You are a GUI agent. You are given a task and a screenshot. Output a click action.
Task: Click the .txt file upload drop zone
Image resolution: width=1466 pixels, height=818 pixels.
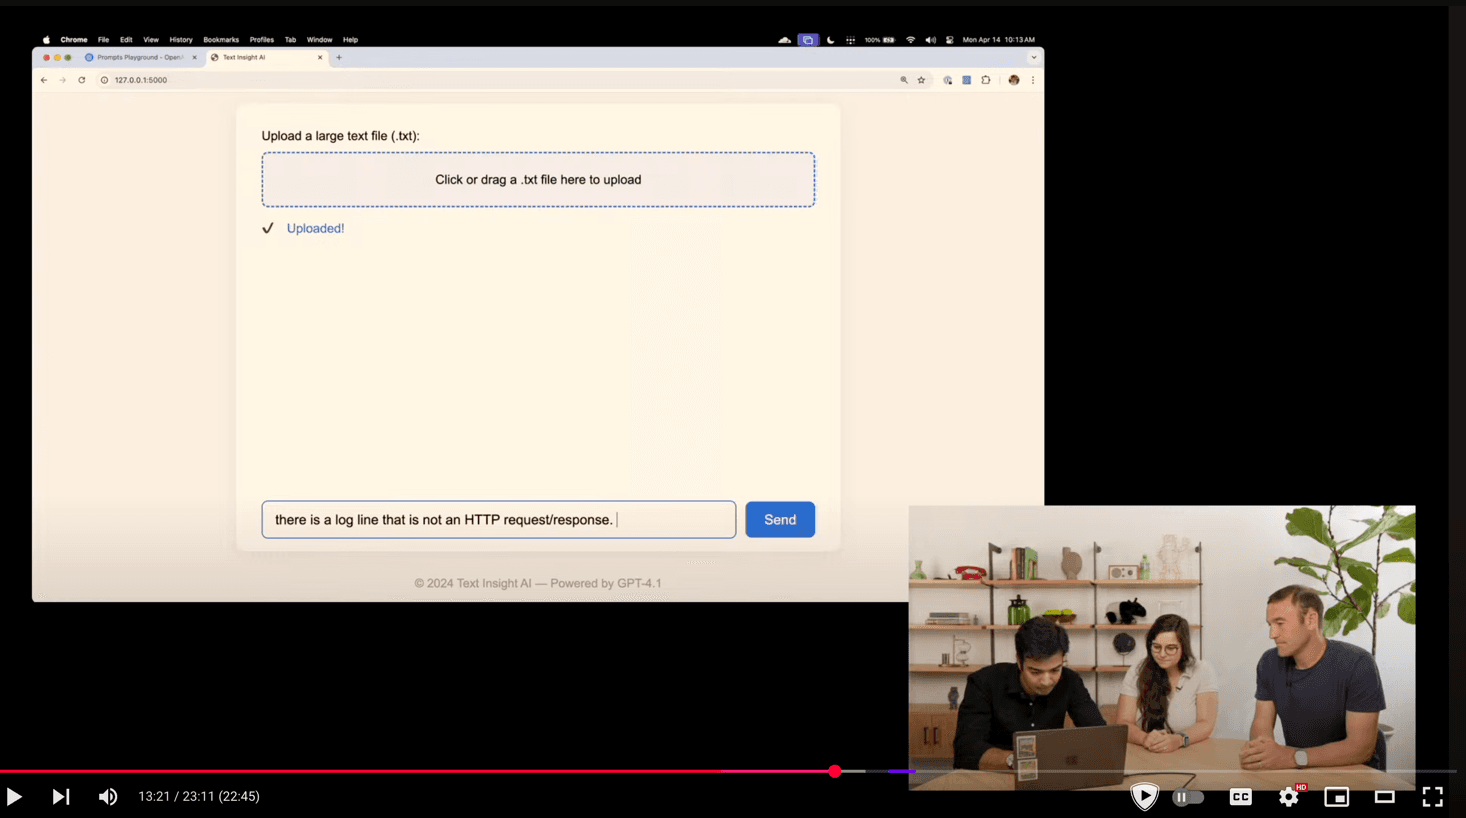[x=538, y=180]
